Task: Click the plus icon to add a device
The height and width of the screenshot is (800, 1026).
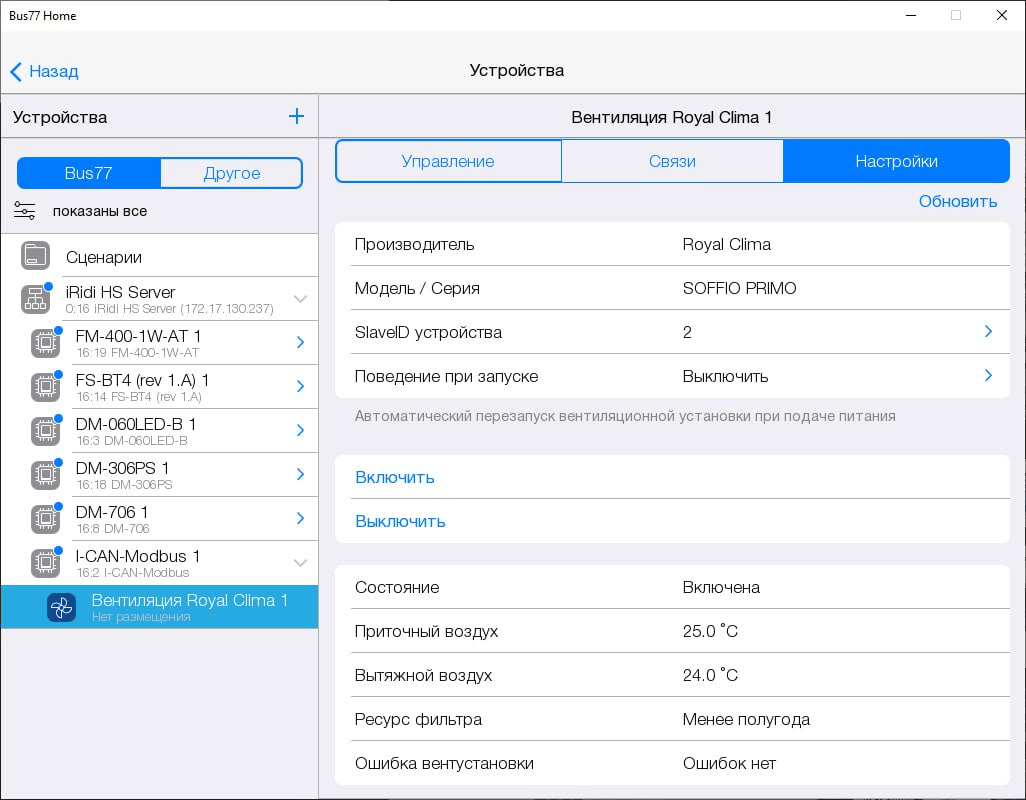Action: 296,116
